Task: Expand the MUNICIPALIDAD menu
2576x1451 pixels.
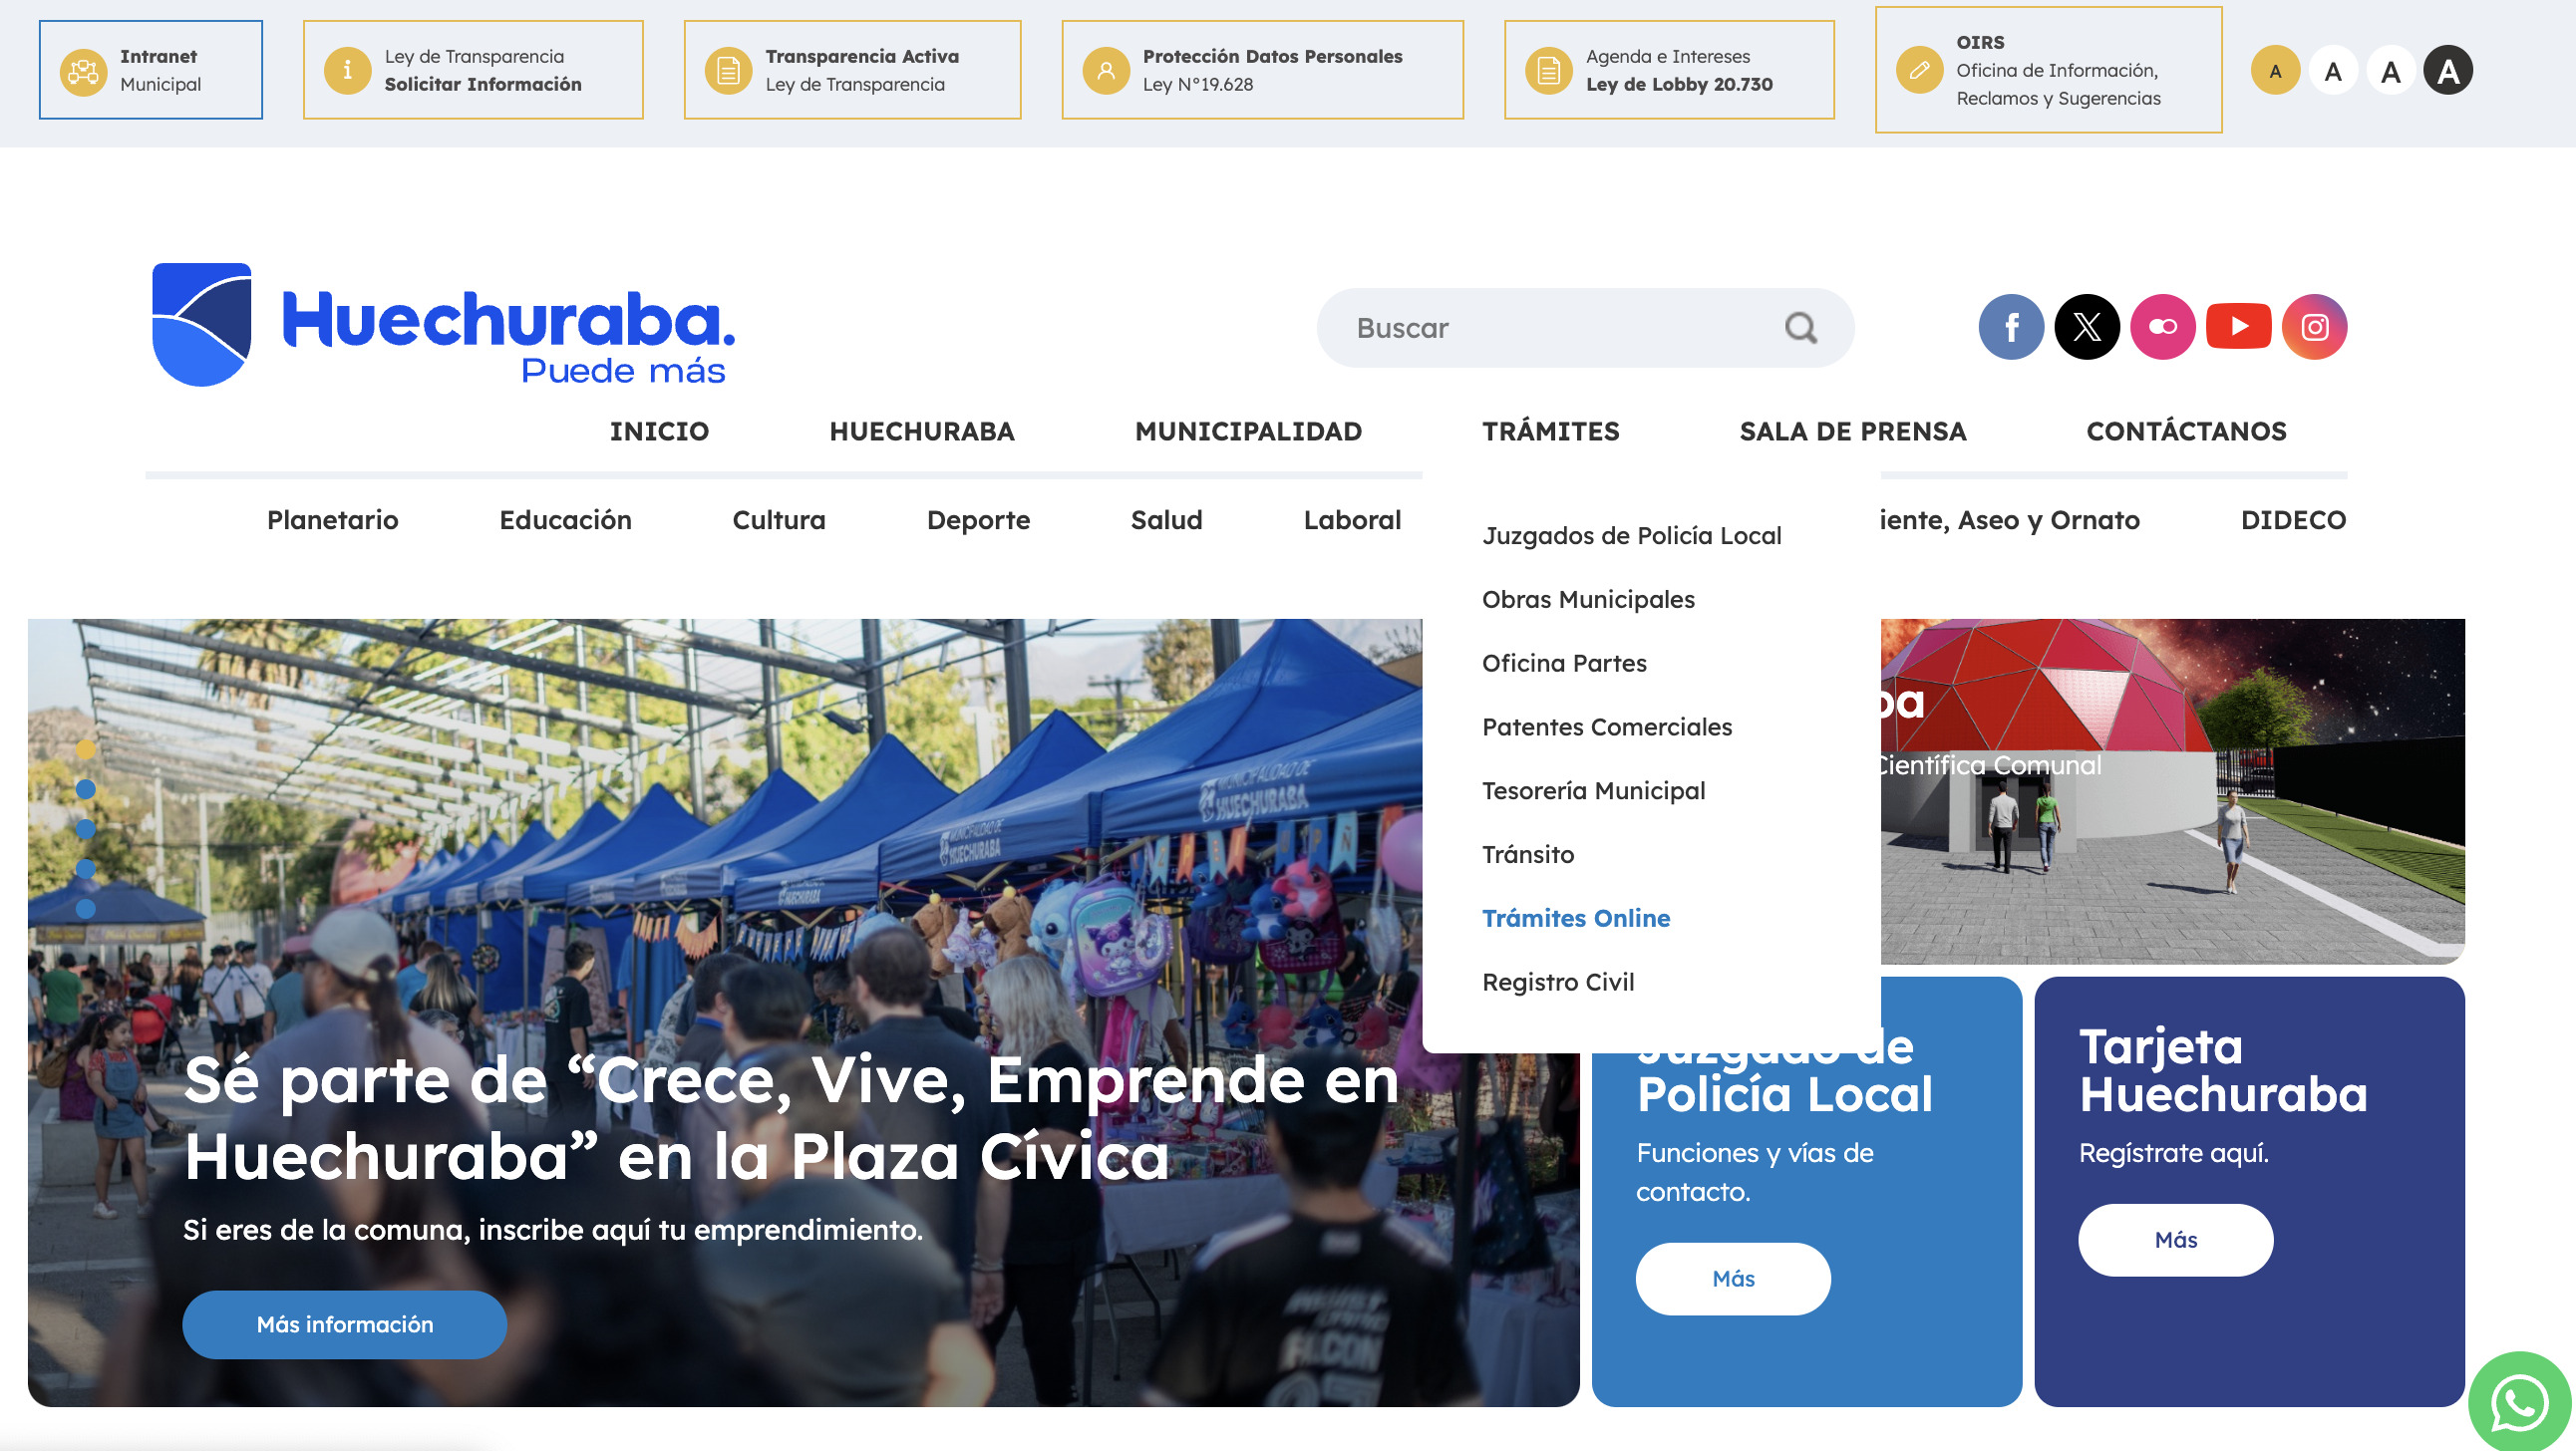Action: click(x=1248, y=432)
